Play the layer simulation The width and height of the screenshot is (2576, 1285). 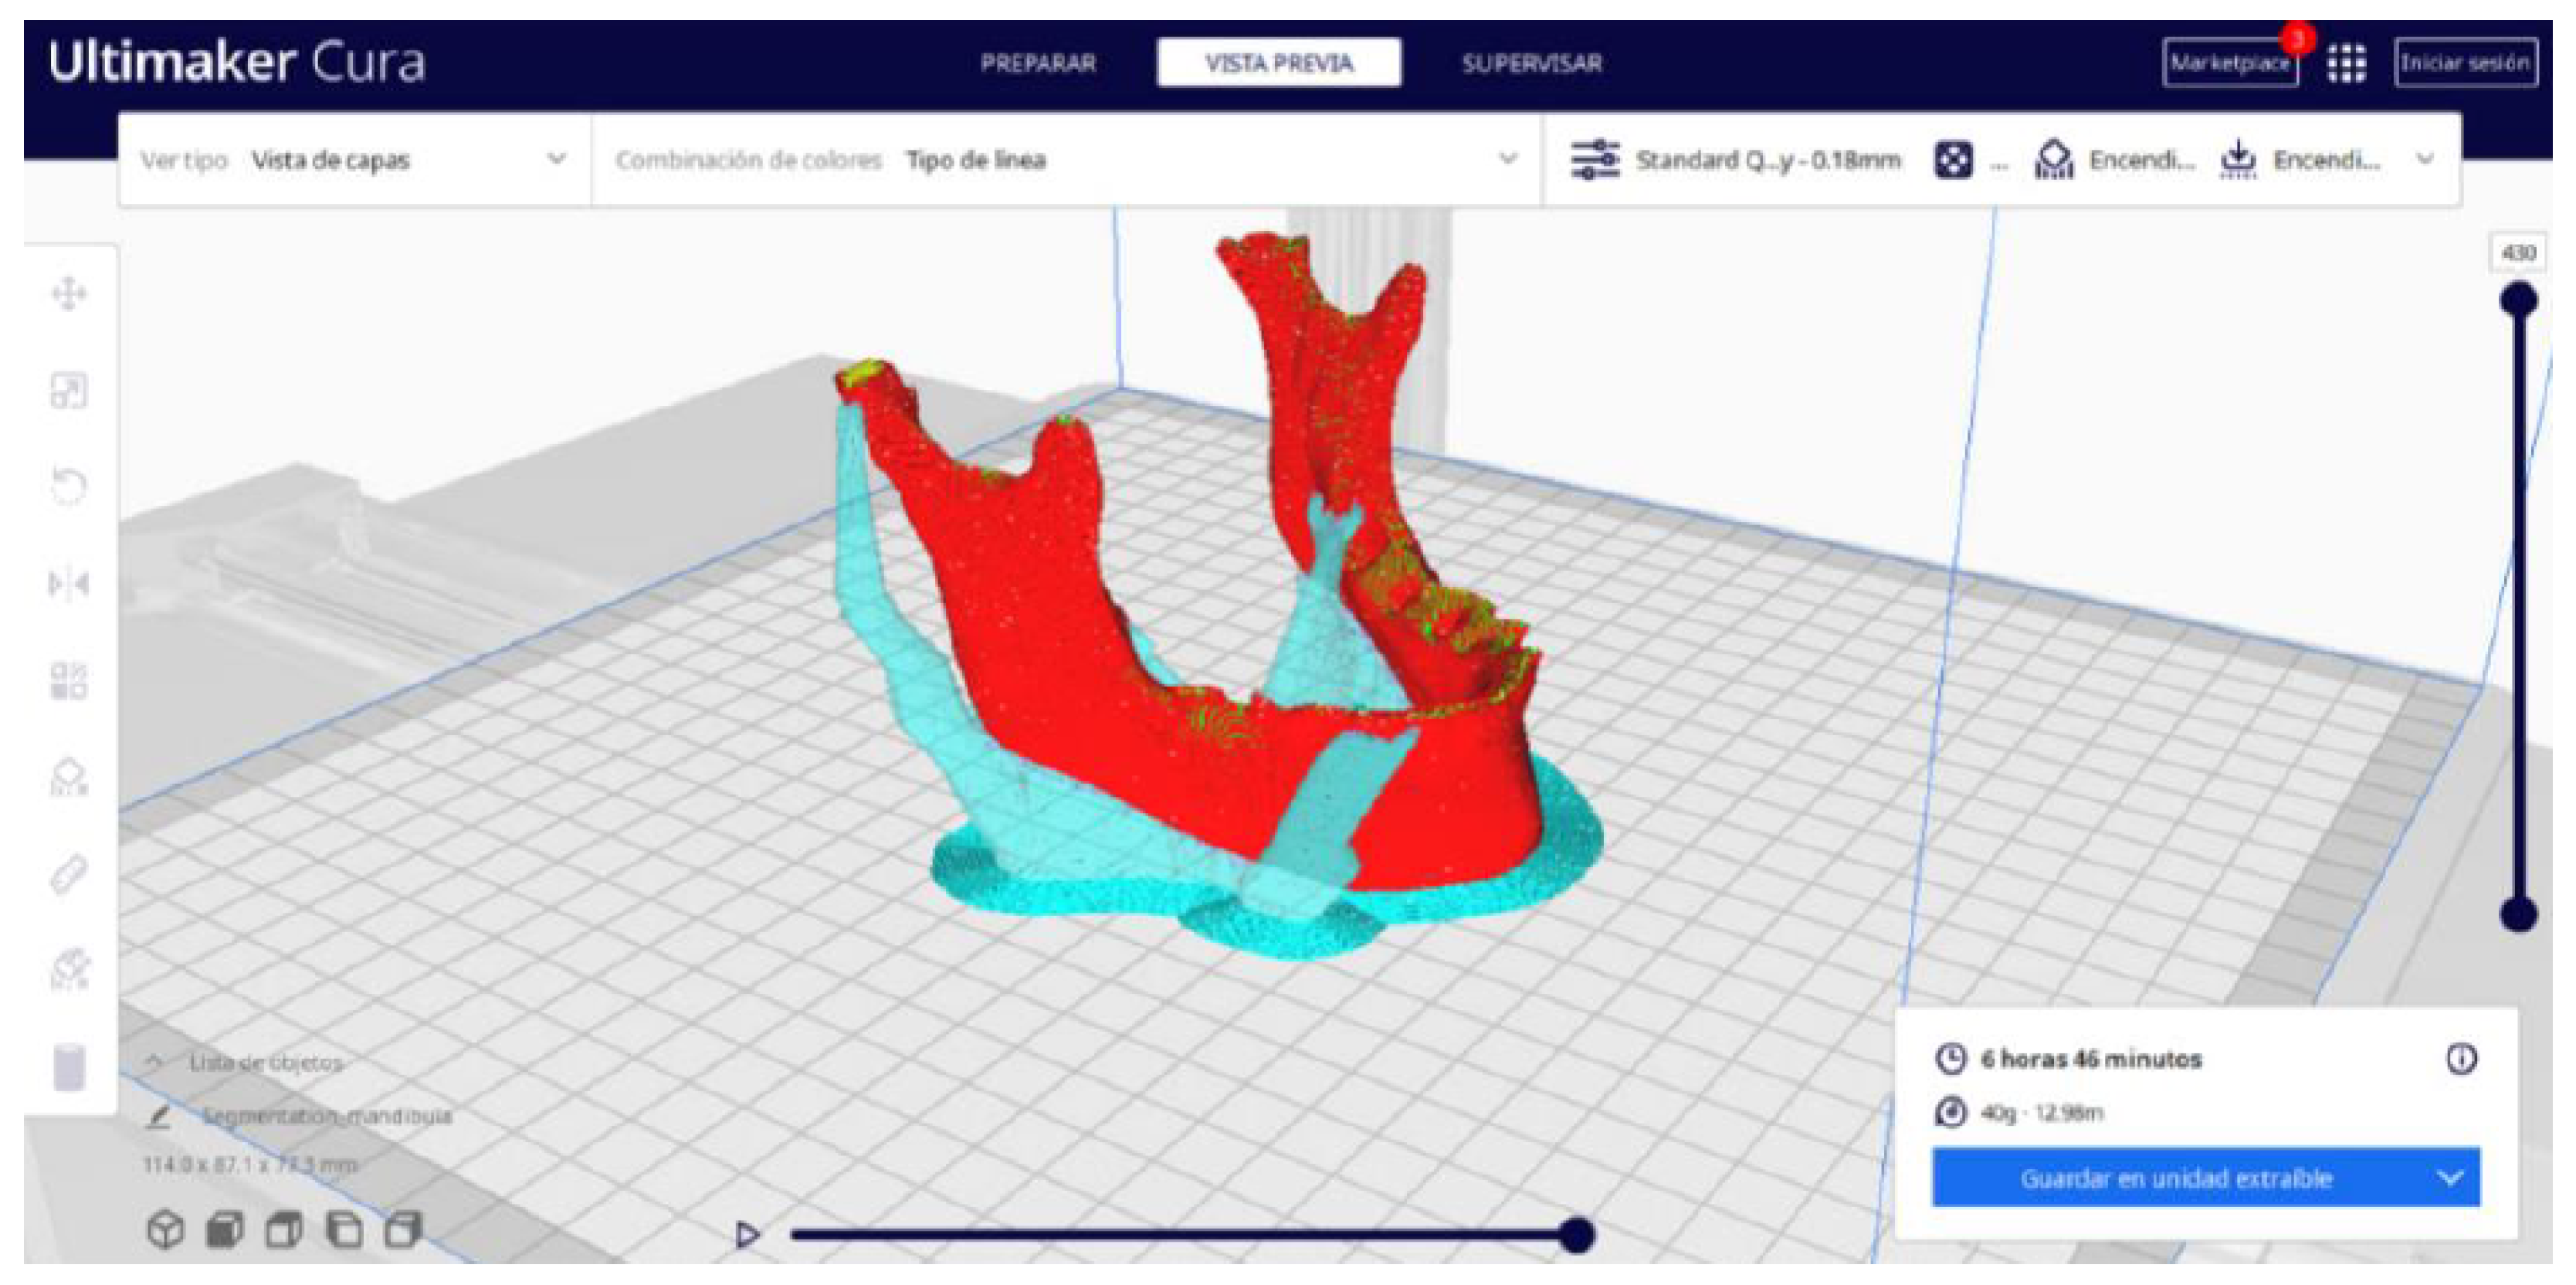click(x=747, y=1235)
